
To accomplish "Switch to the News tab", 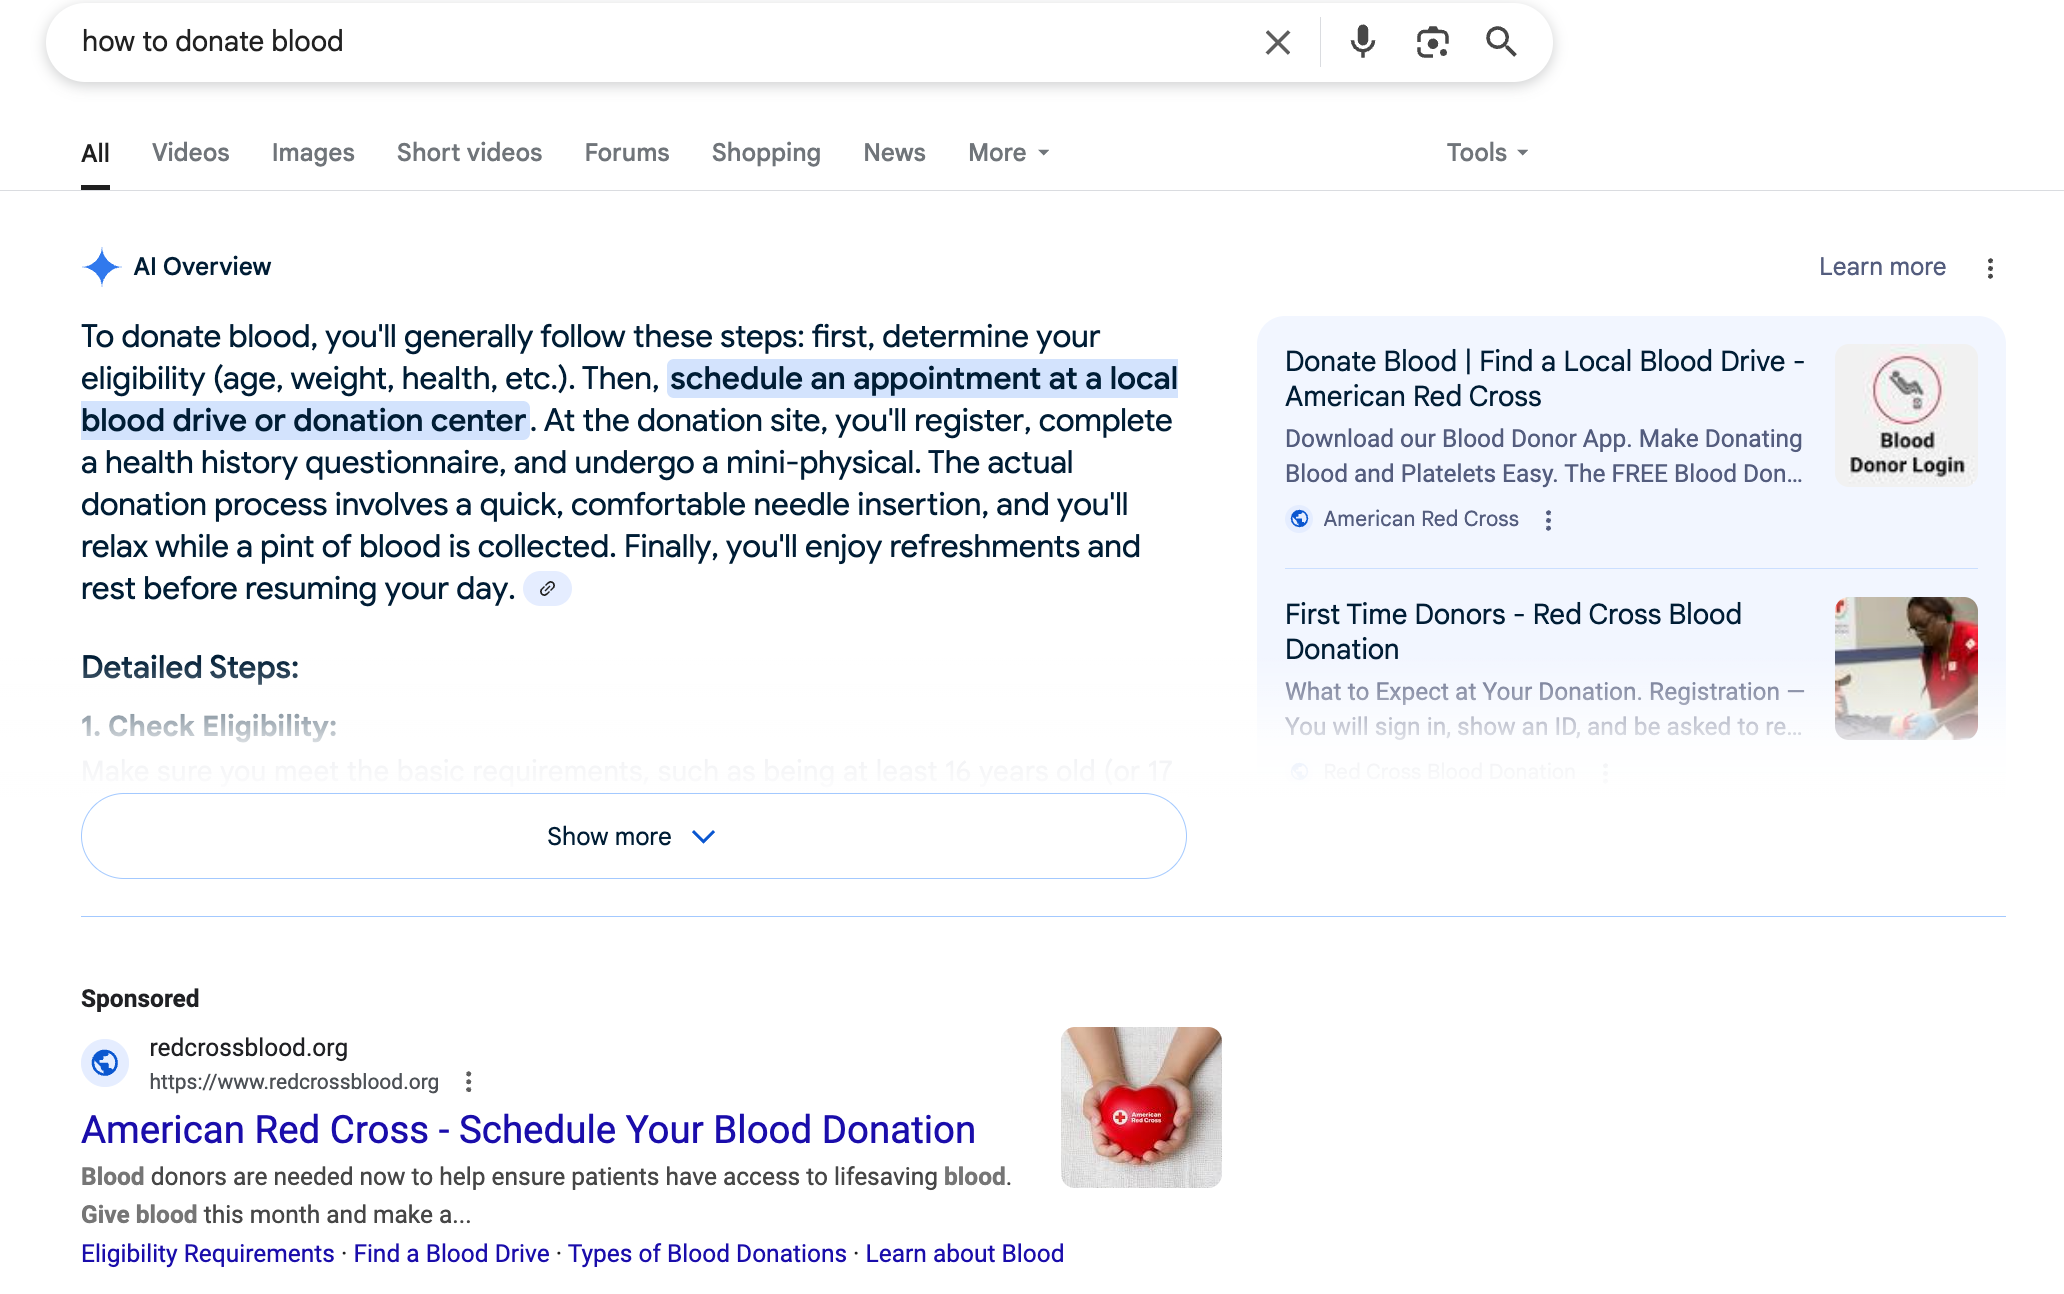I will pyautogui.click(x=894, y=153).
